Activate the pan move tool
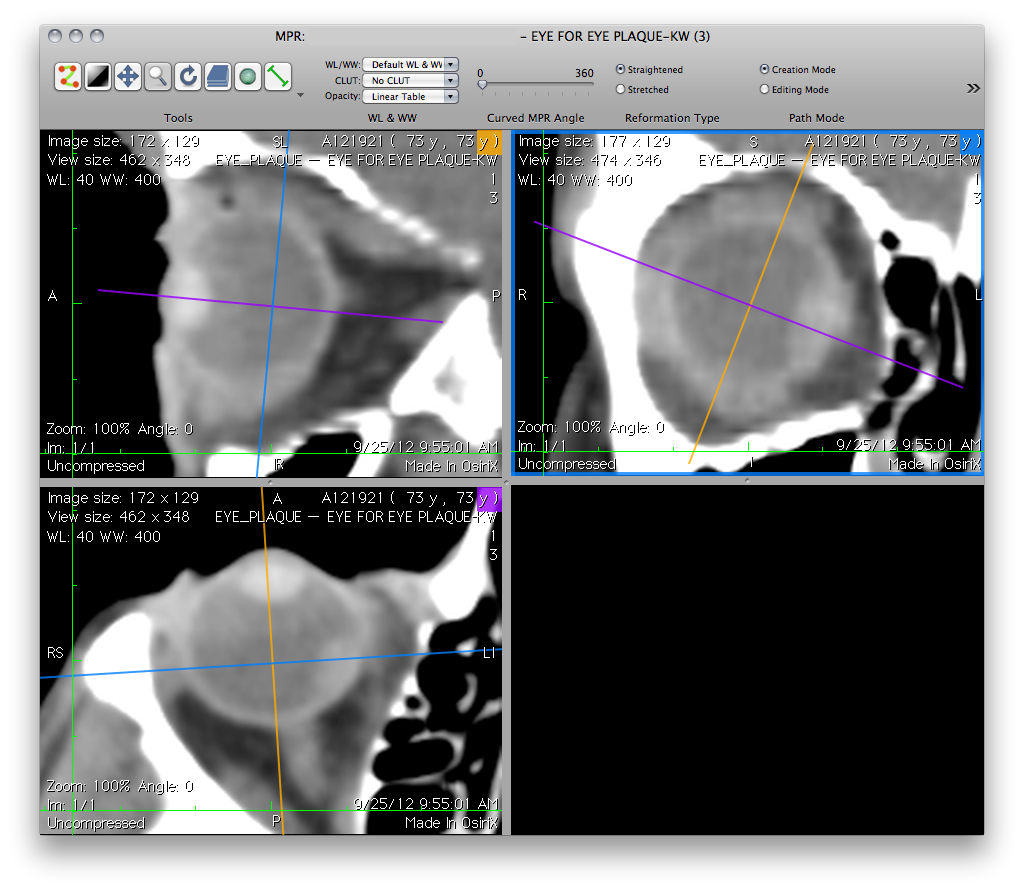Screen dimensions: 1024x890 click(128, 76)
